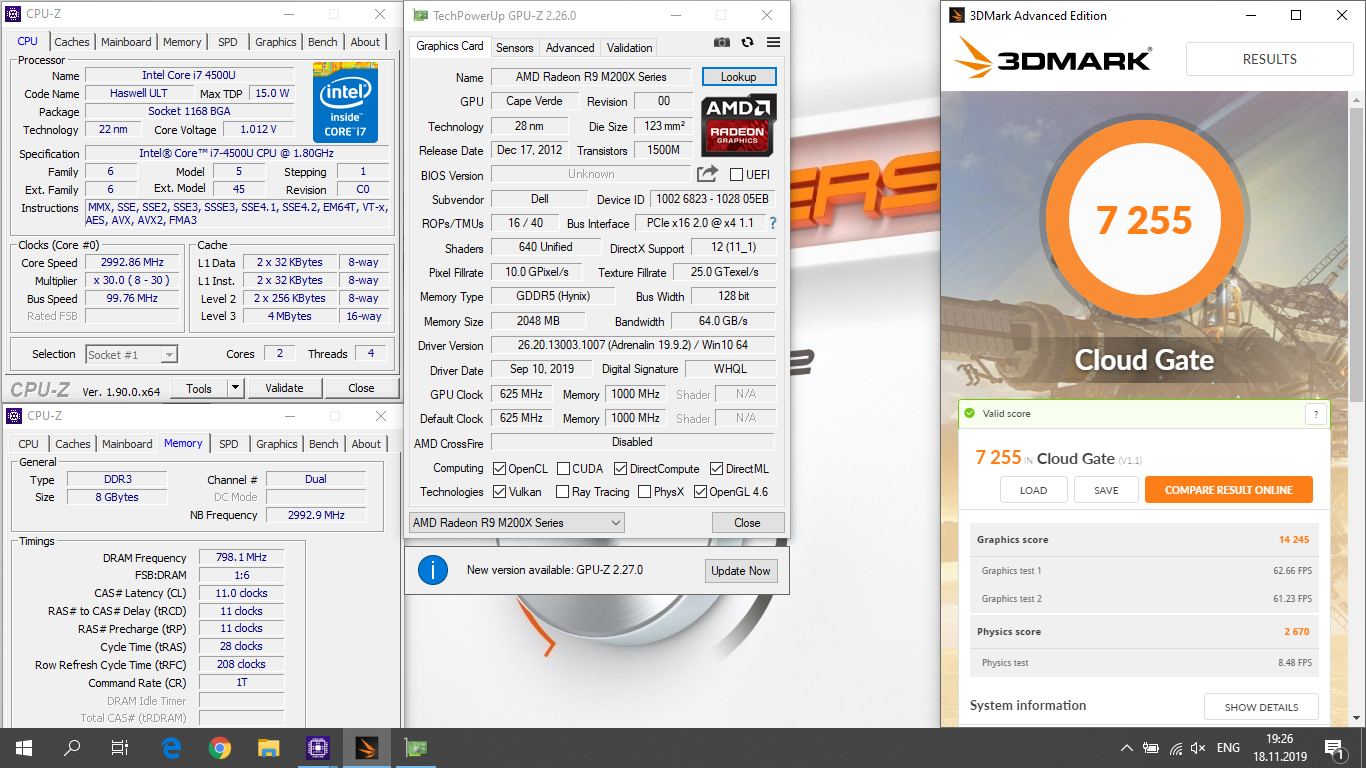The height and width of the screenshot is (768, 1366).
Task: Click the Tools button in CPU-Z
Action: pos(199,388)
